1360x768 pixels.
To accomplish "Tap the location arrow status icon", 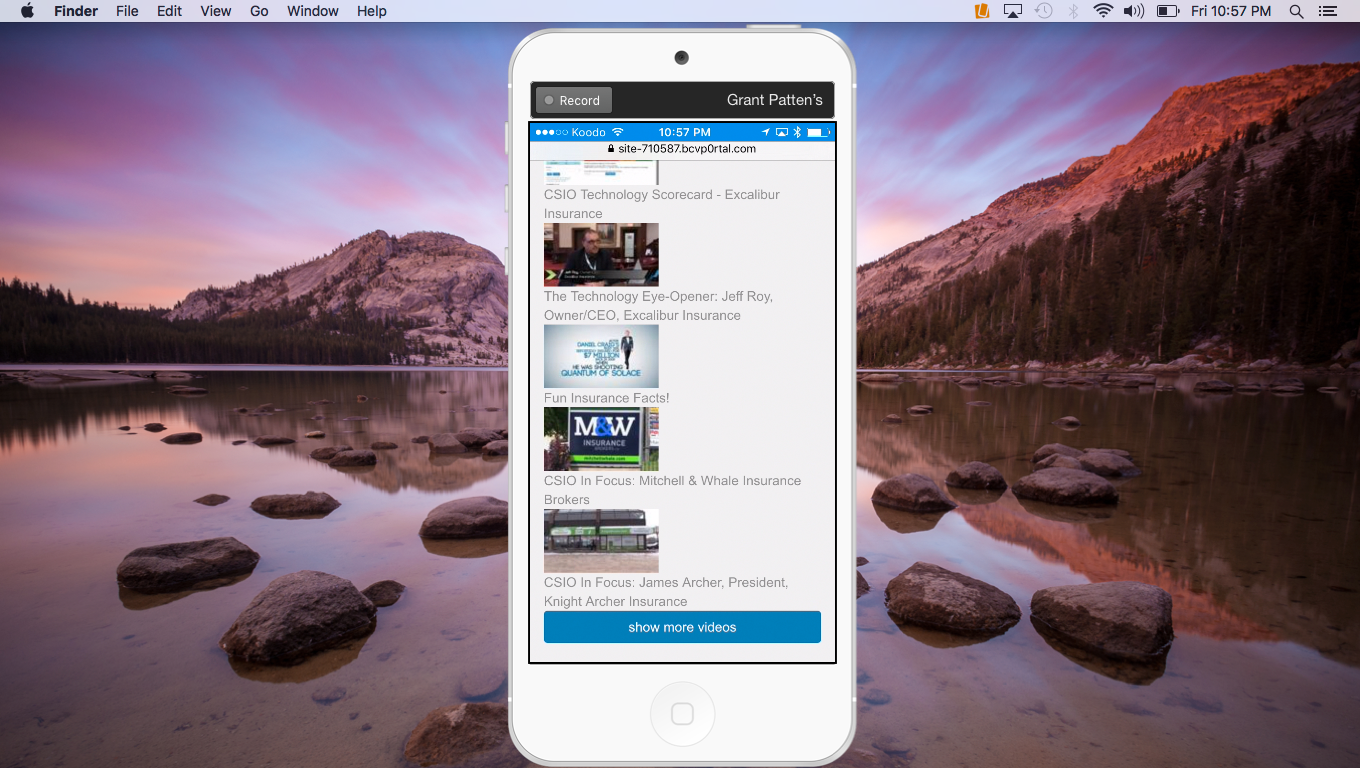I will point(766,132).
